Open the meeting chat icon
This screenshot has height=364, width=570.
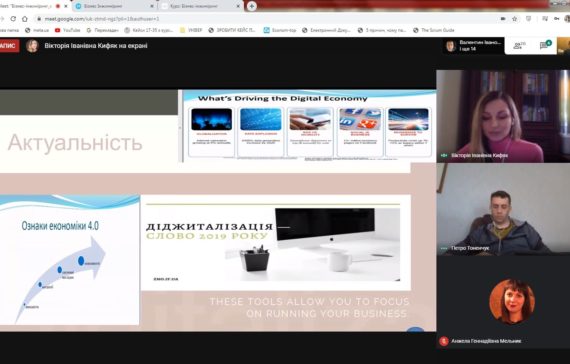point(545,45)
